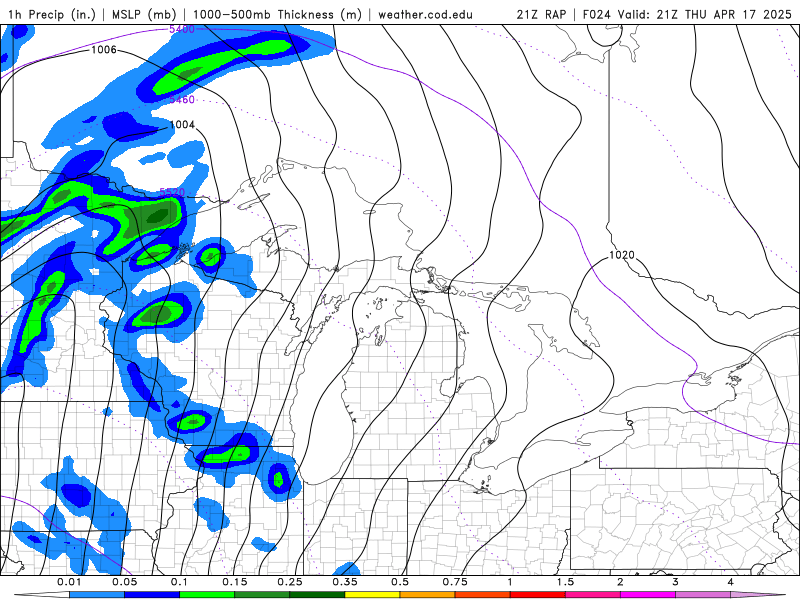Viewport: 800px width, 600px height.
Task: Click the purple '5520' thickness label
Action: [172, 192]
